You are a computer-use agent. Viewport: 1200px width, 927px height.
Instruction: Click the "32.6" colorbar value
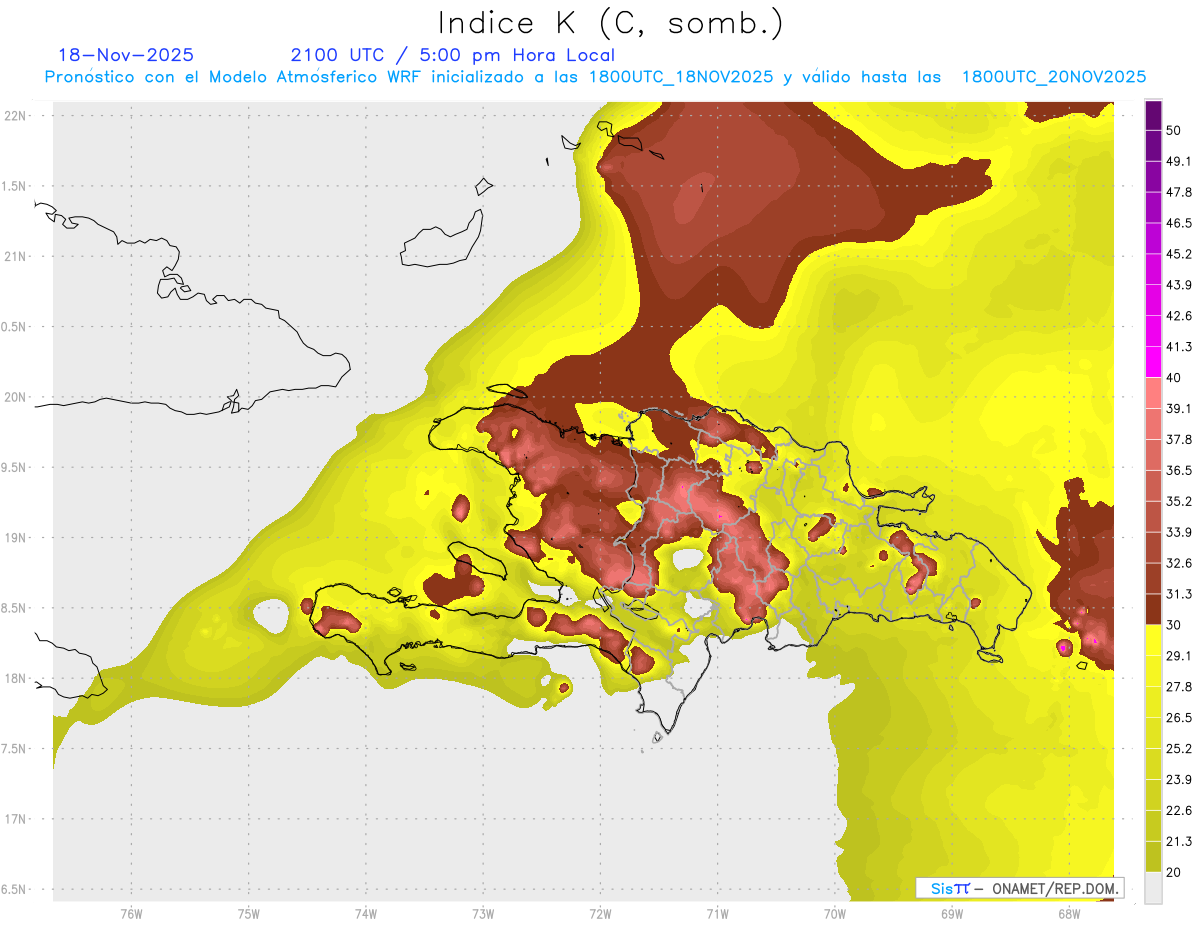1179,563
